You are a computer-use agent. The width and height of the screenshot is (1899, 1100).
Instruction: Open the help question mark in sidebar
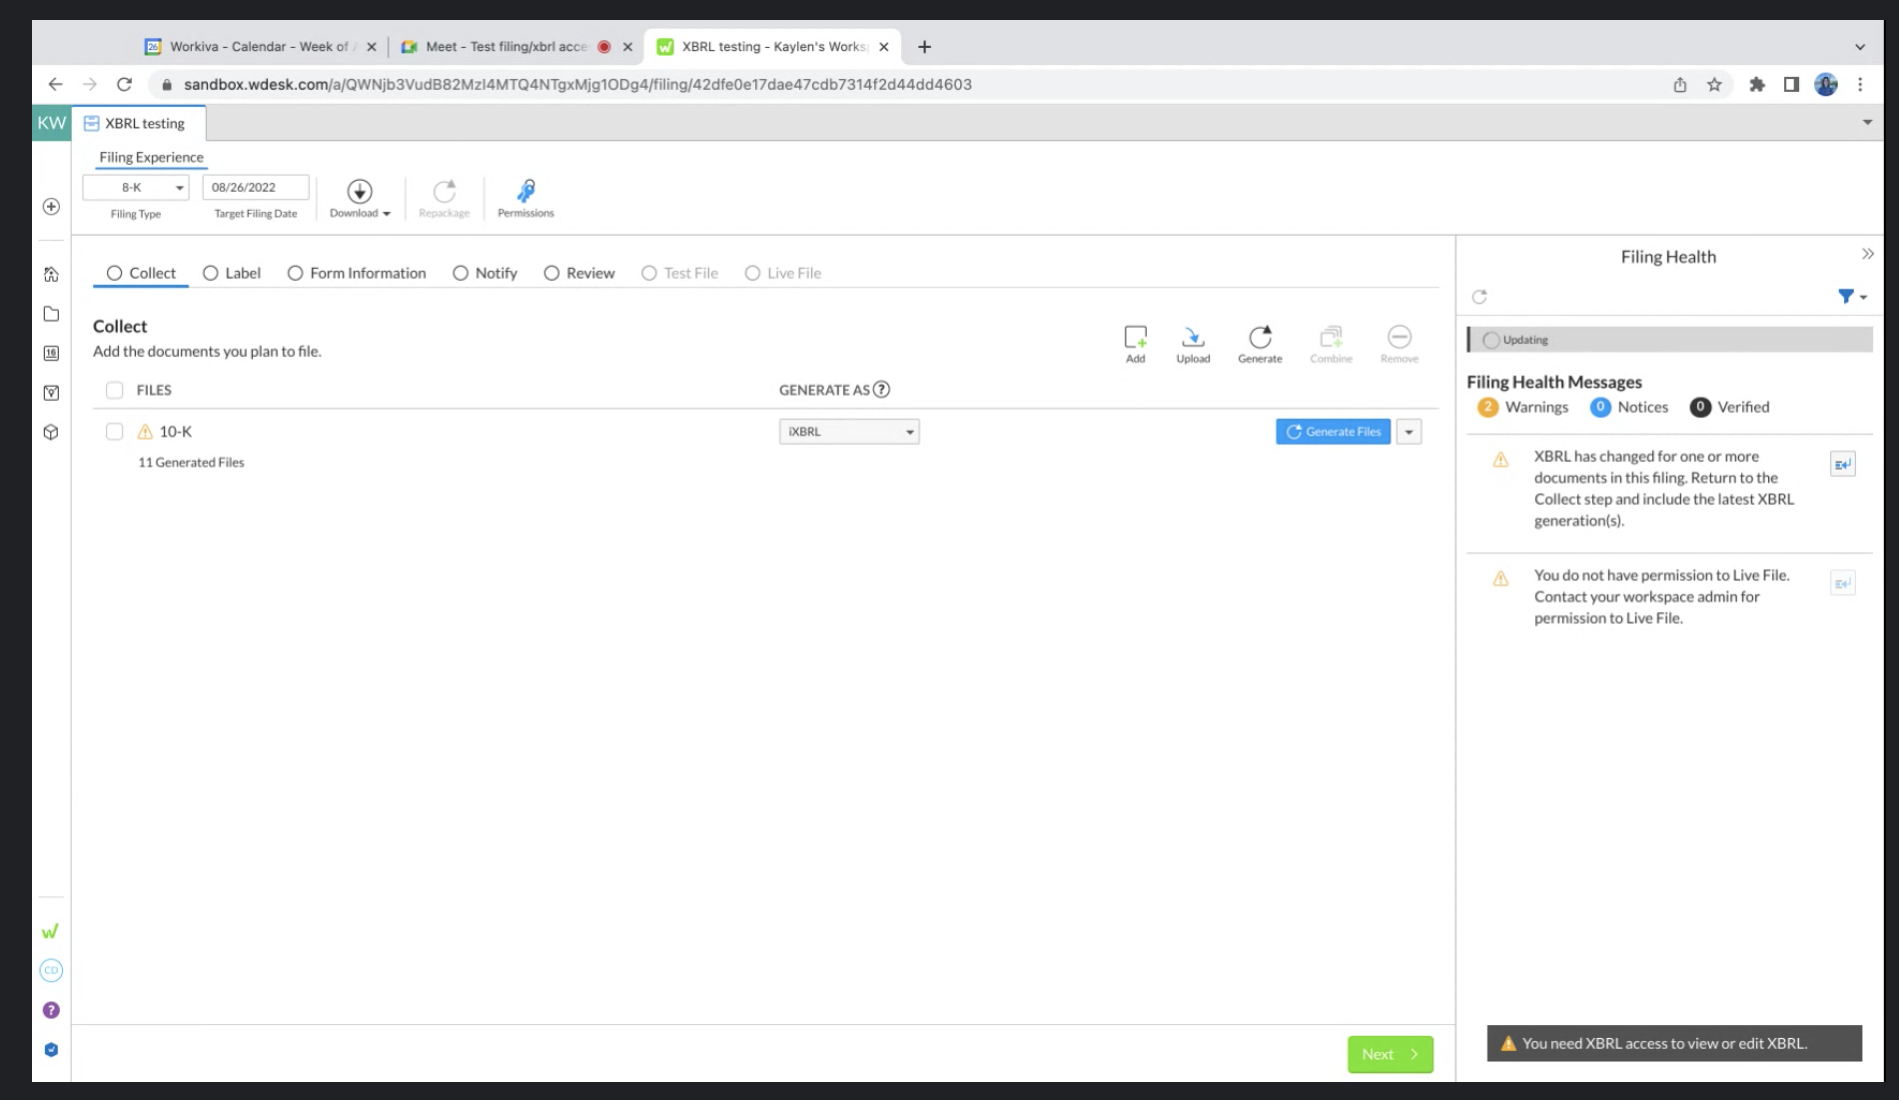coord(51,1010)
